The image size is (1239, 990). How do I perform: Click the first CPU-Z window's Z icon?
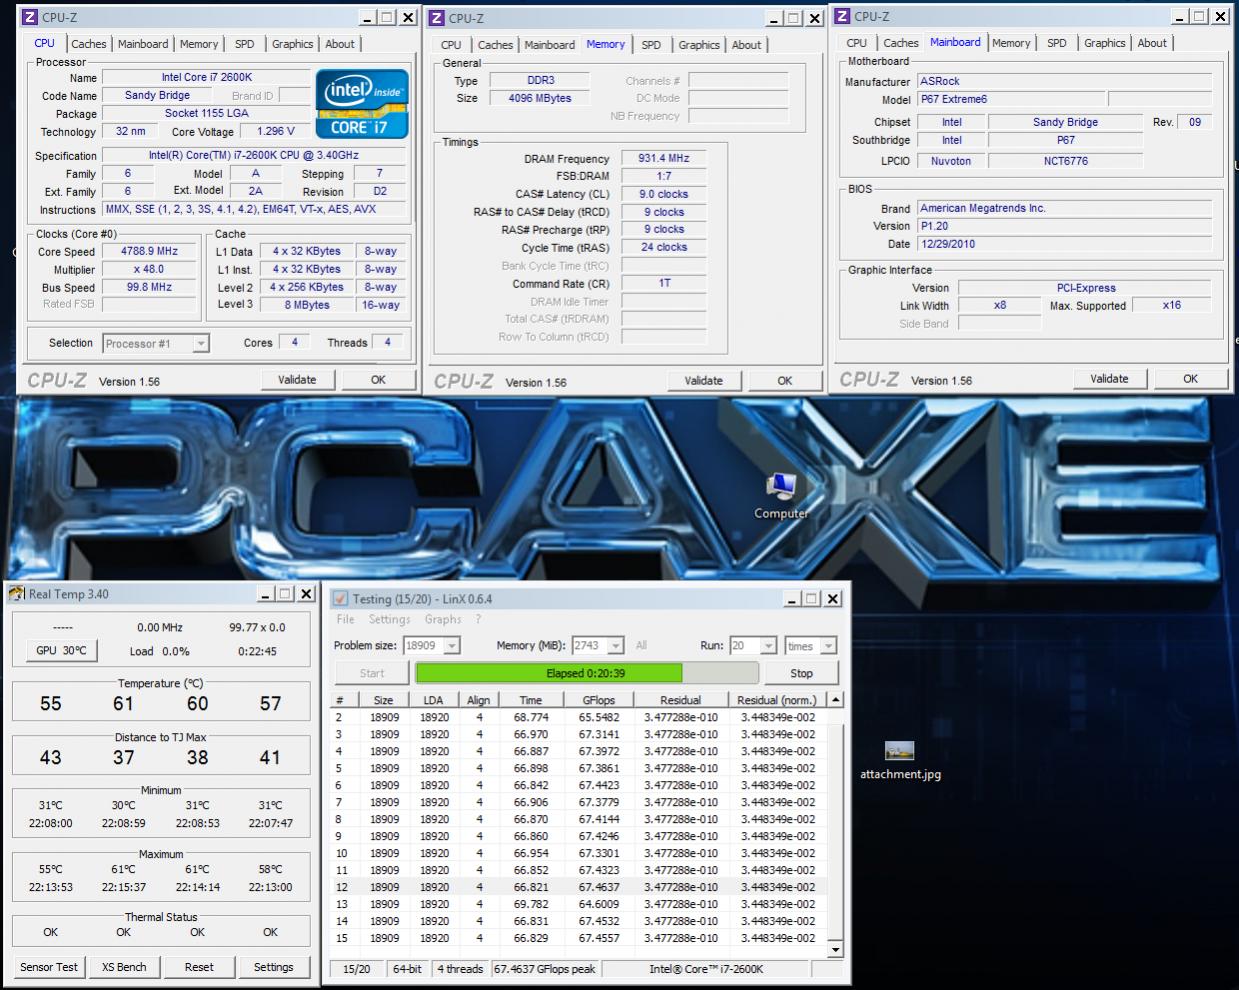30,17
